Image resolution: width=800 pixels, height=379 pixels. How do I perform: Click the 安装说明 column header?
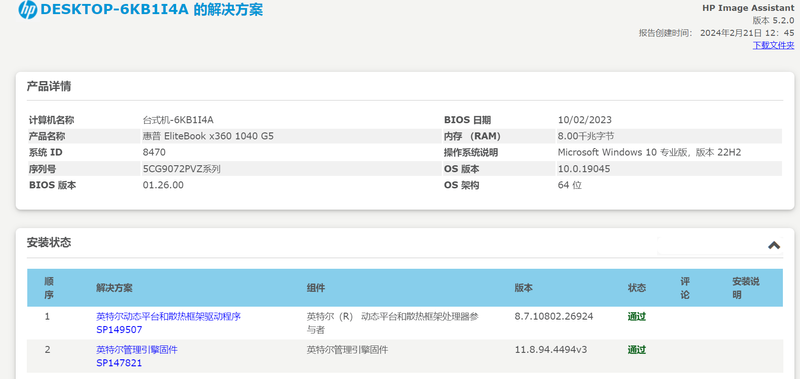(x=746, y=288)
